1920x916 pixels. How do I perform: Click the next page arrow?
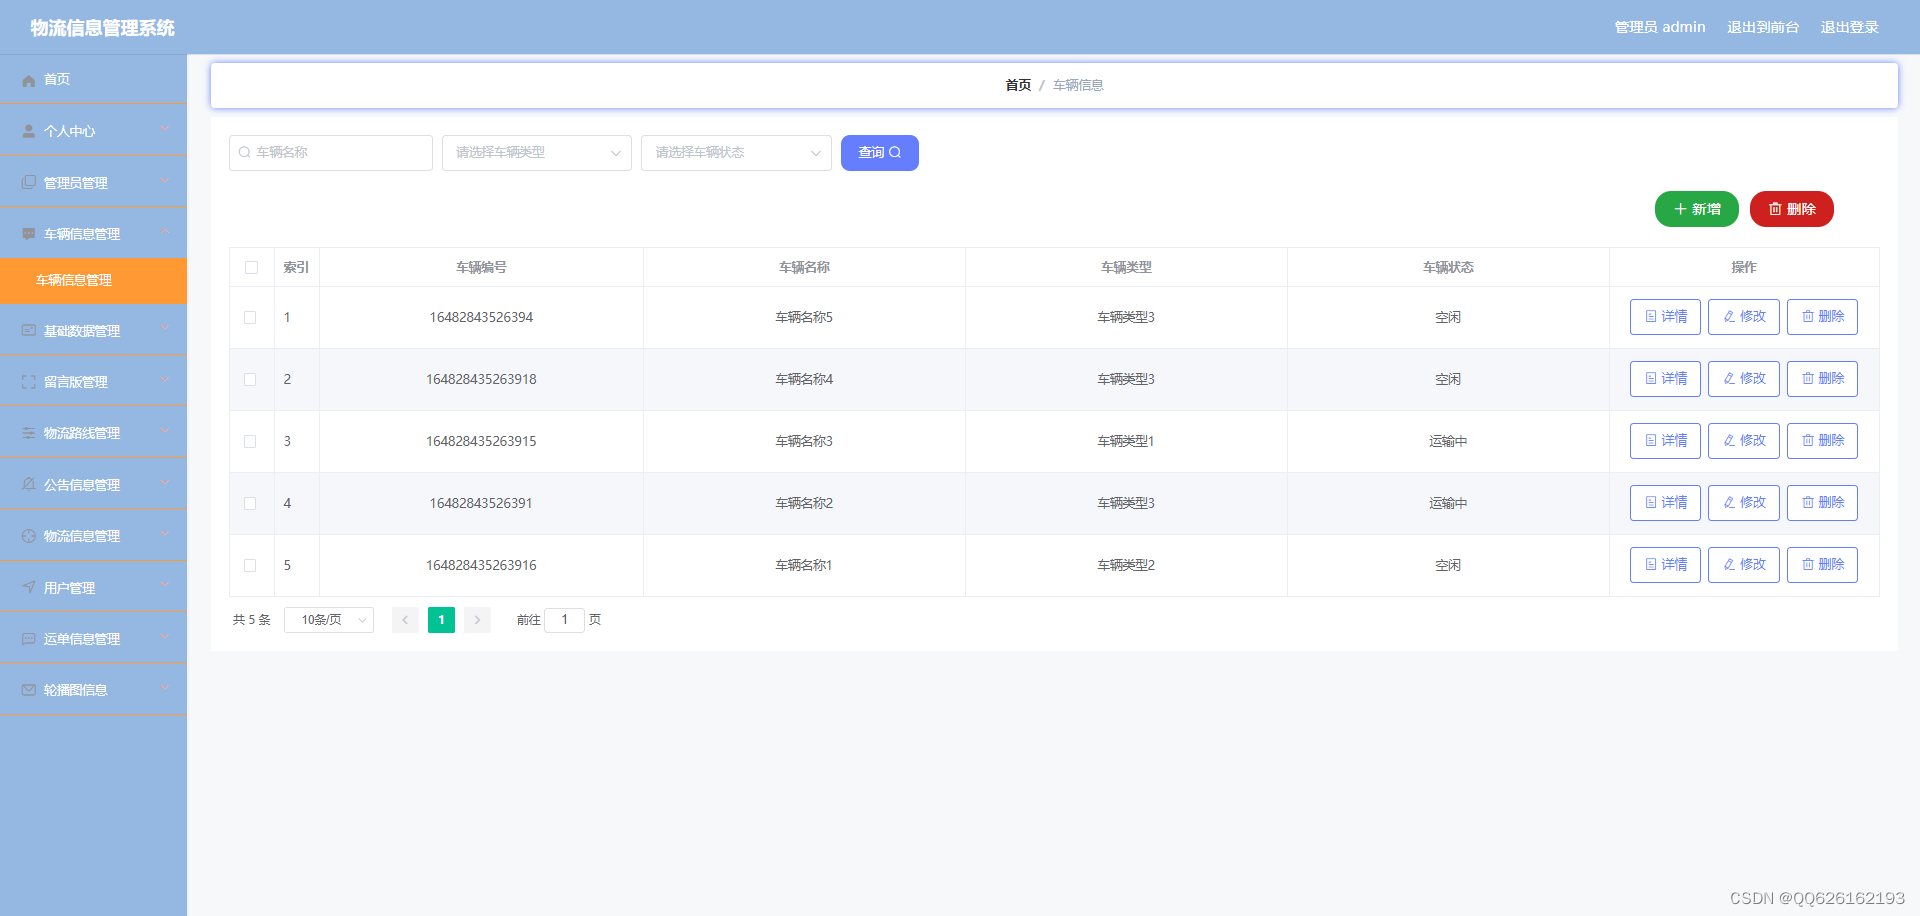tap(477, 620)
